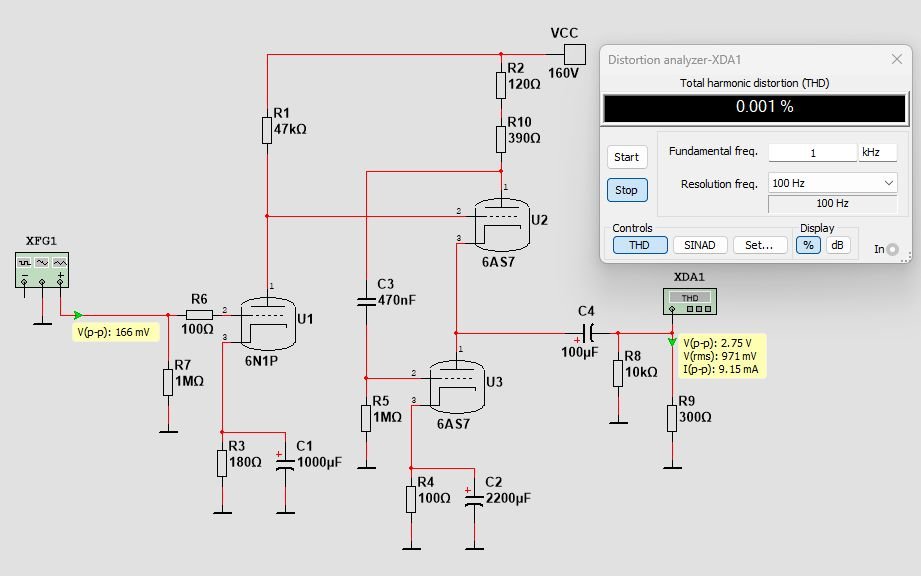Image resolution: width=921 pixels, height=576 pixels.
Task: Select resistor R2 120Ω
Action: pyautogui.click(x=500, y=86)
